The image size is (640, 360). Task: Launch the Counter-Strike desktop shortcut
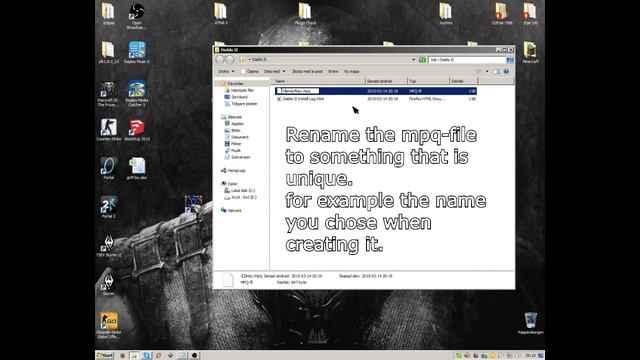pos(109,130)
